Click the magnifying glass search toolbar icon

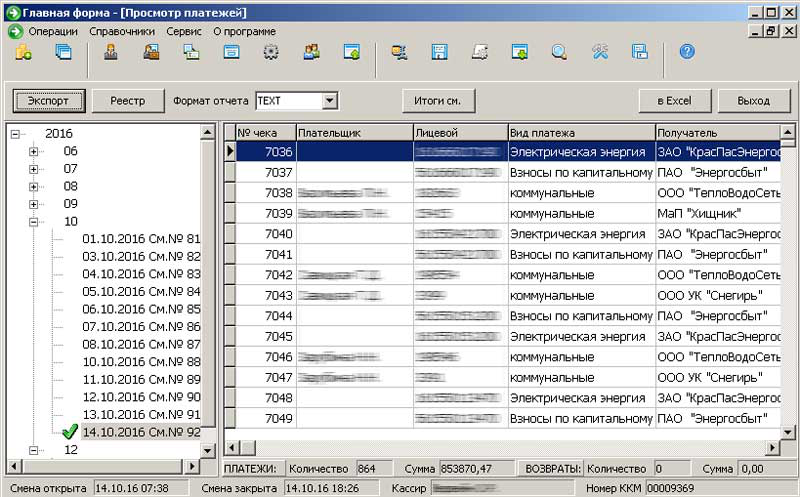[560, 53]
